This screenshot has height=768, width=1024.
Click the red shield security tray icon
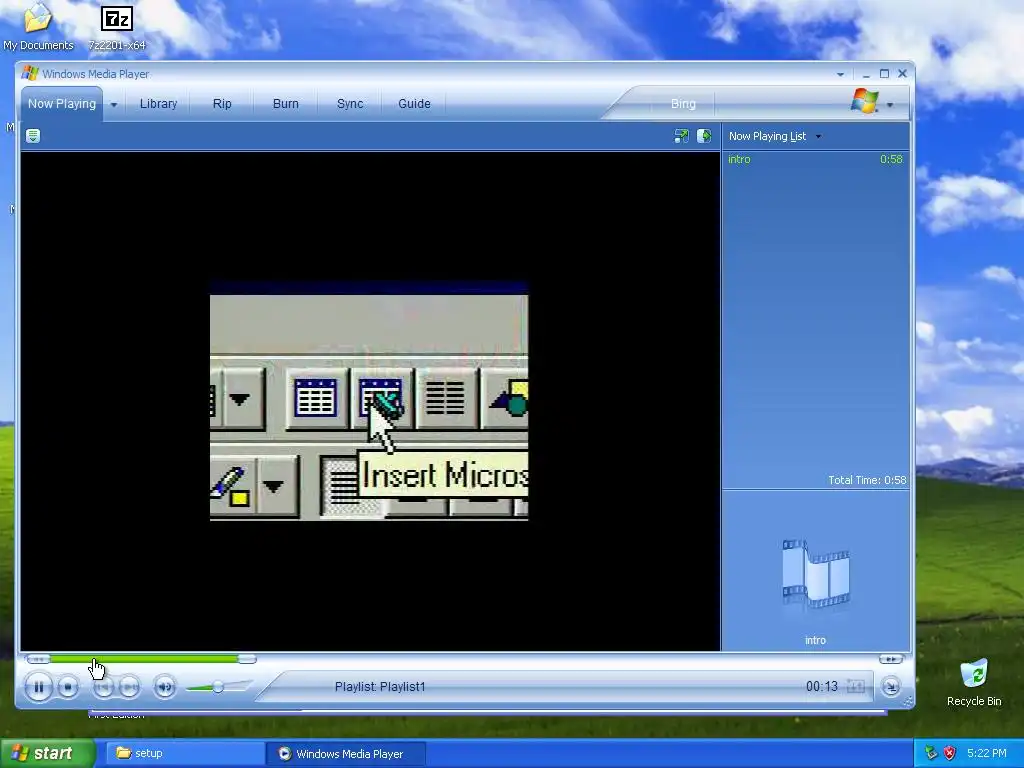pyautogui.click(x=950, y=753)
